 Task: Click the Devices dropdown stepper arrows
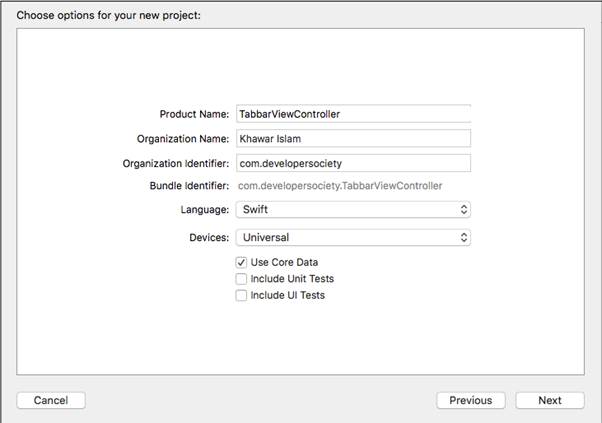(x=463, y=238)
